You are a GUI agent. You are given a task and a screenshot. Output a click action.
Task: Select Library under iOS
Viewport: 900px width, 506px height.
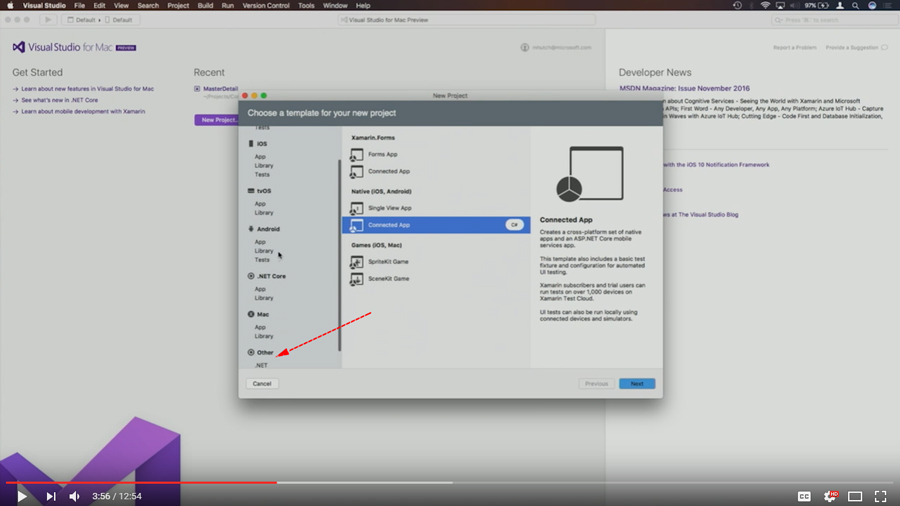(264, 165)
